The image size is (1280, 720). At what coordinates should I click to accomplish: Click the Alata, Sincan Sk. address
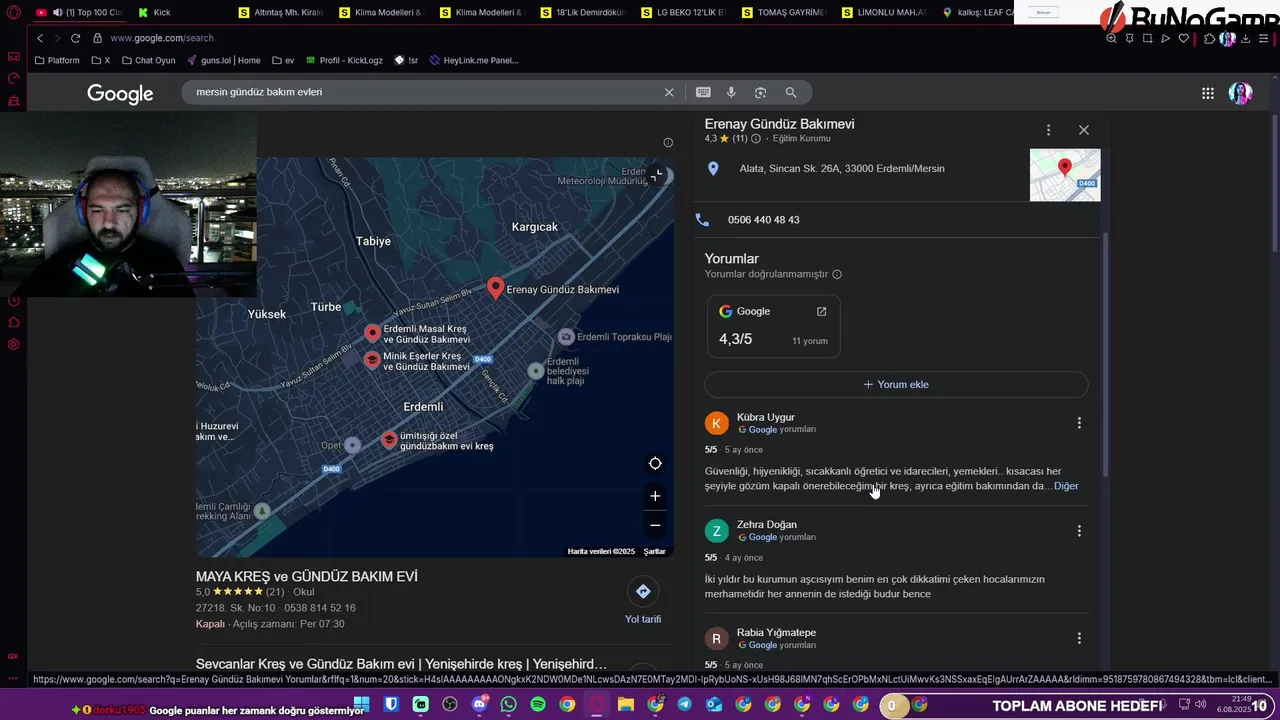[x=841, y=168]
